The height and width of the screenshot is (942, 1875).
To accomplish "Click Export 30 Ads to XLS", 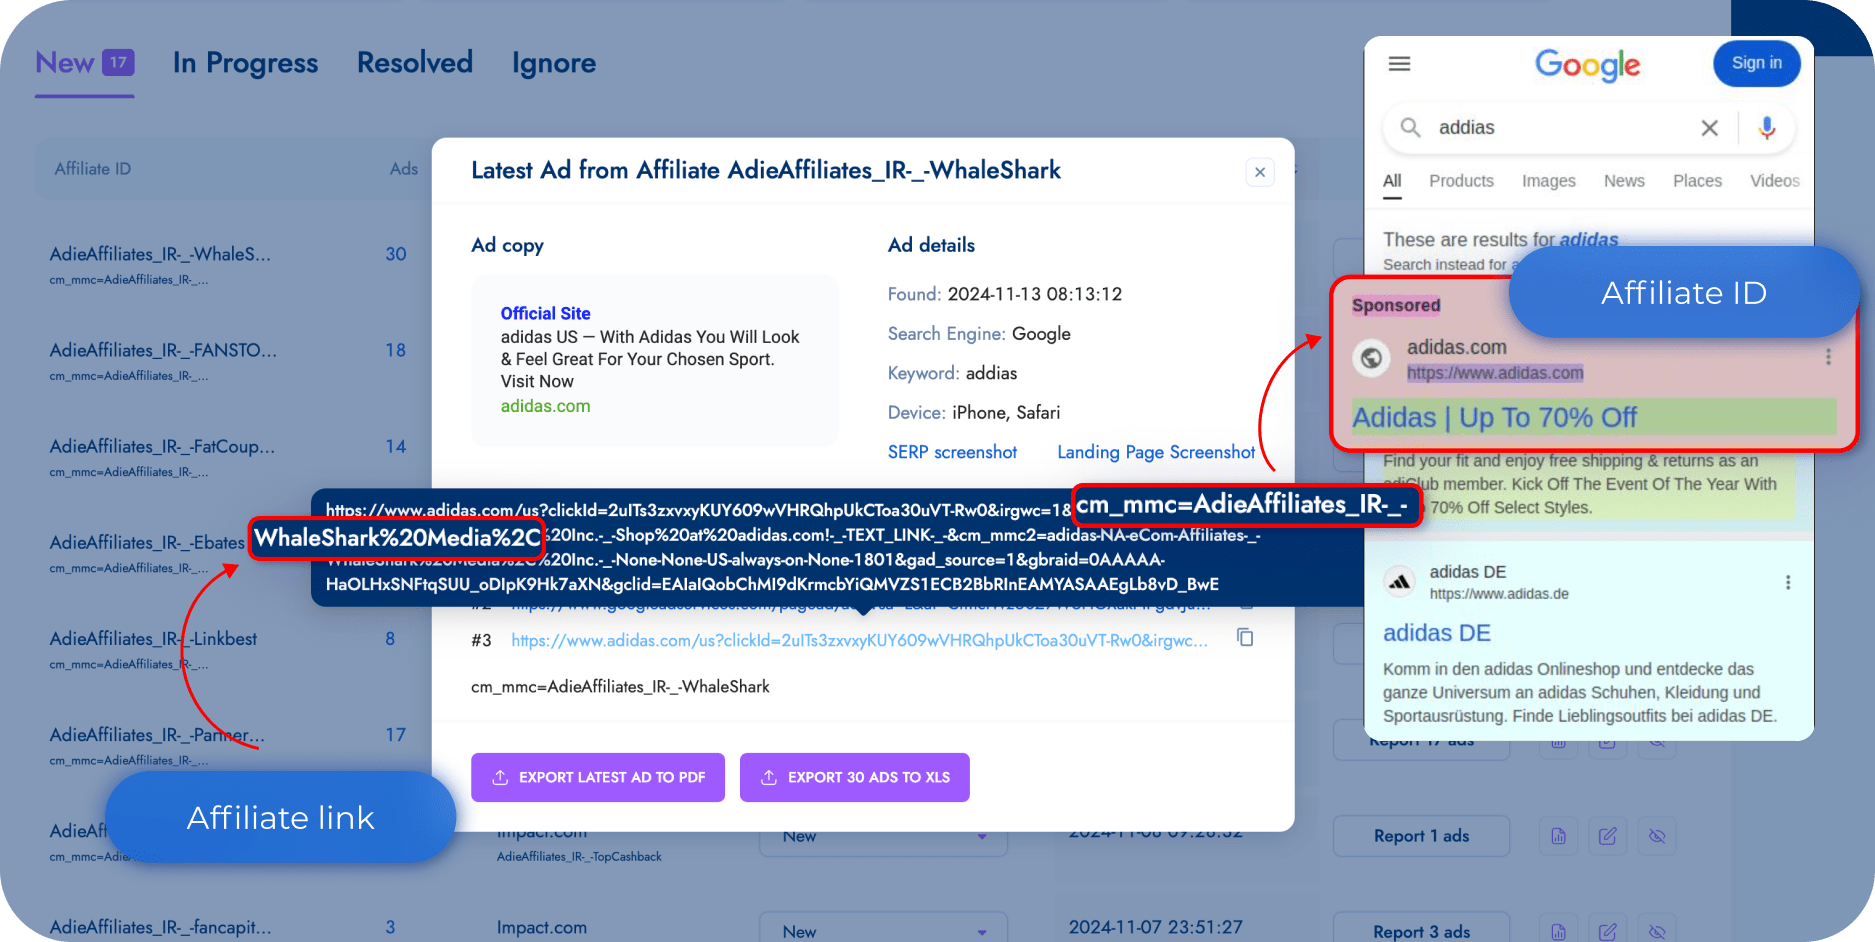I will (x=855, y=777).
